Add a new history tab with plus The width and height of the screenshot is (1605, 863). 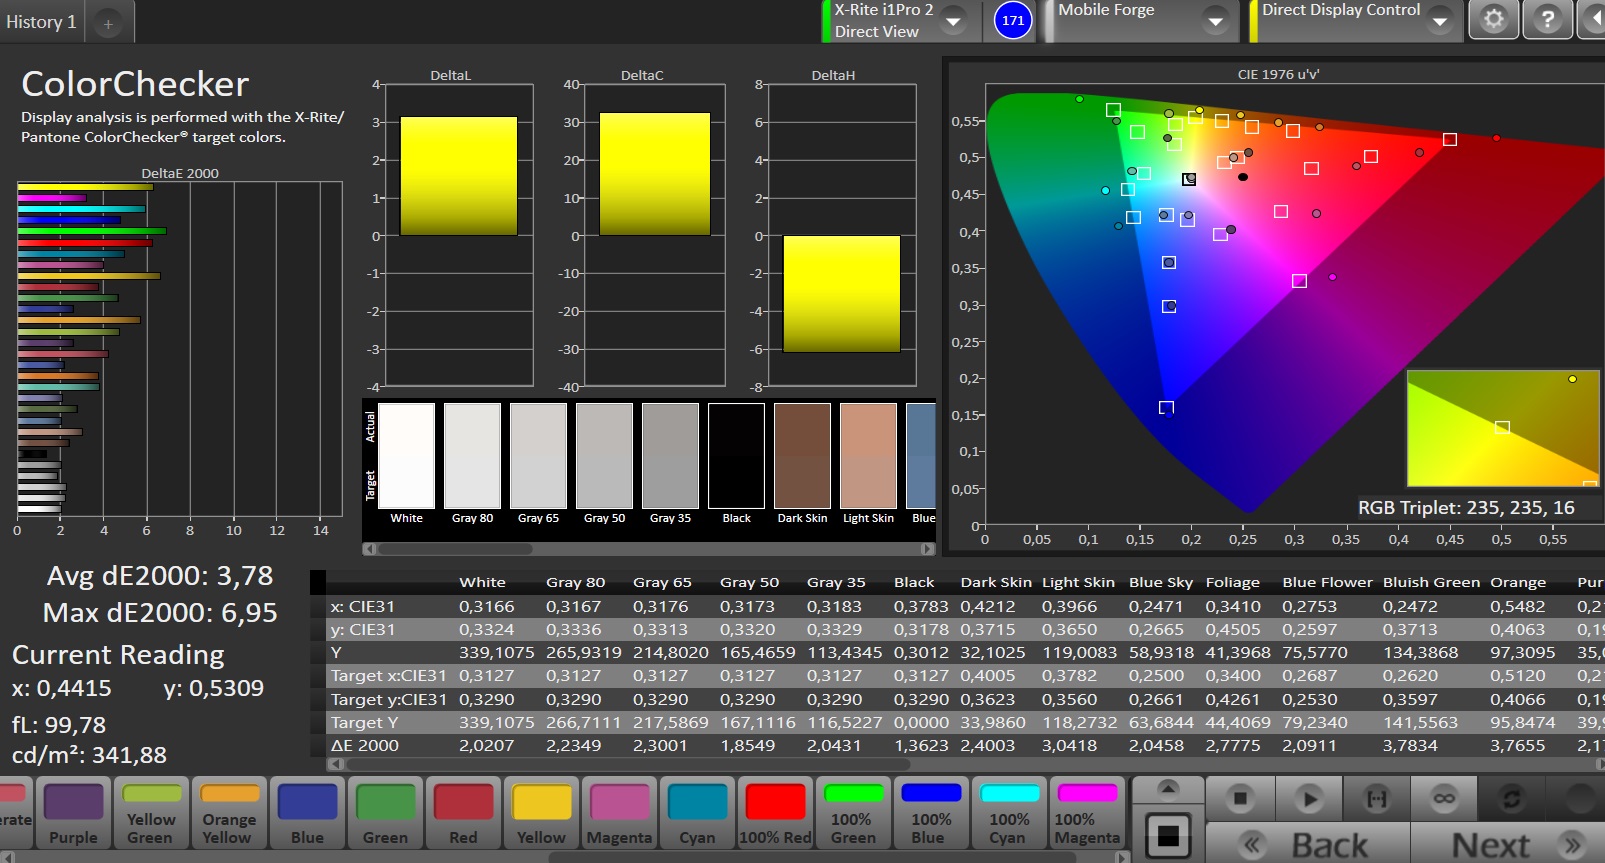(108, 23)
